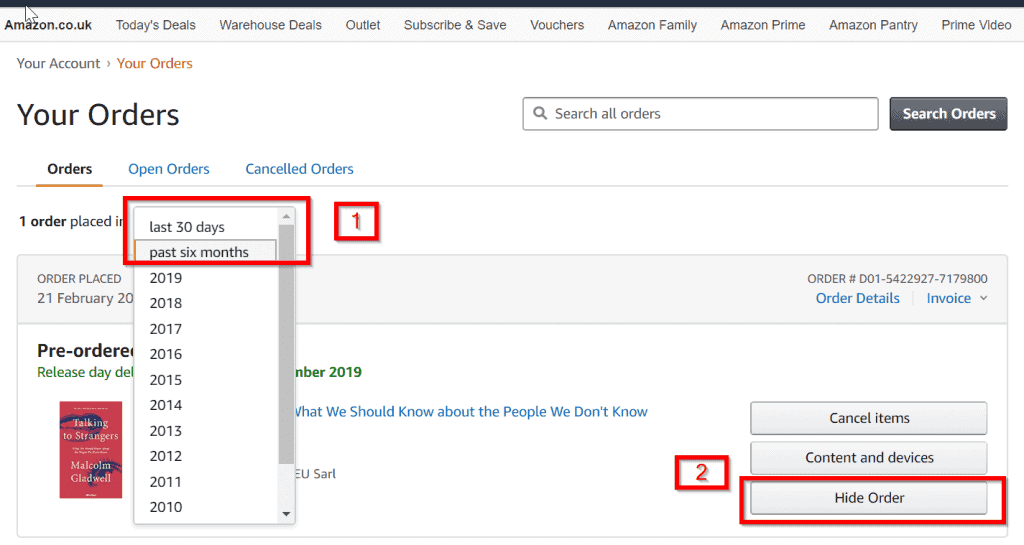Select year 2010 from the list

(x=166, y=507)
